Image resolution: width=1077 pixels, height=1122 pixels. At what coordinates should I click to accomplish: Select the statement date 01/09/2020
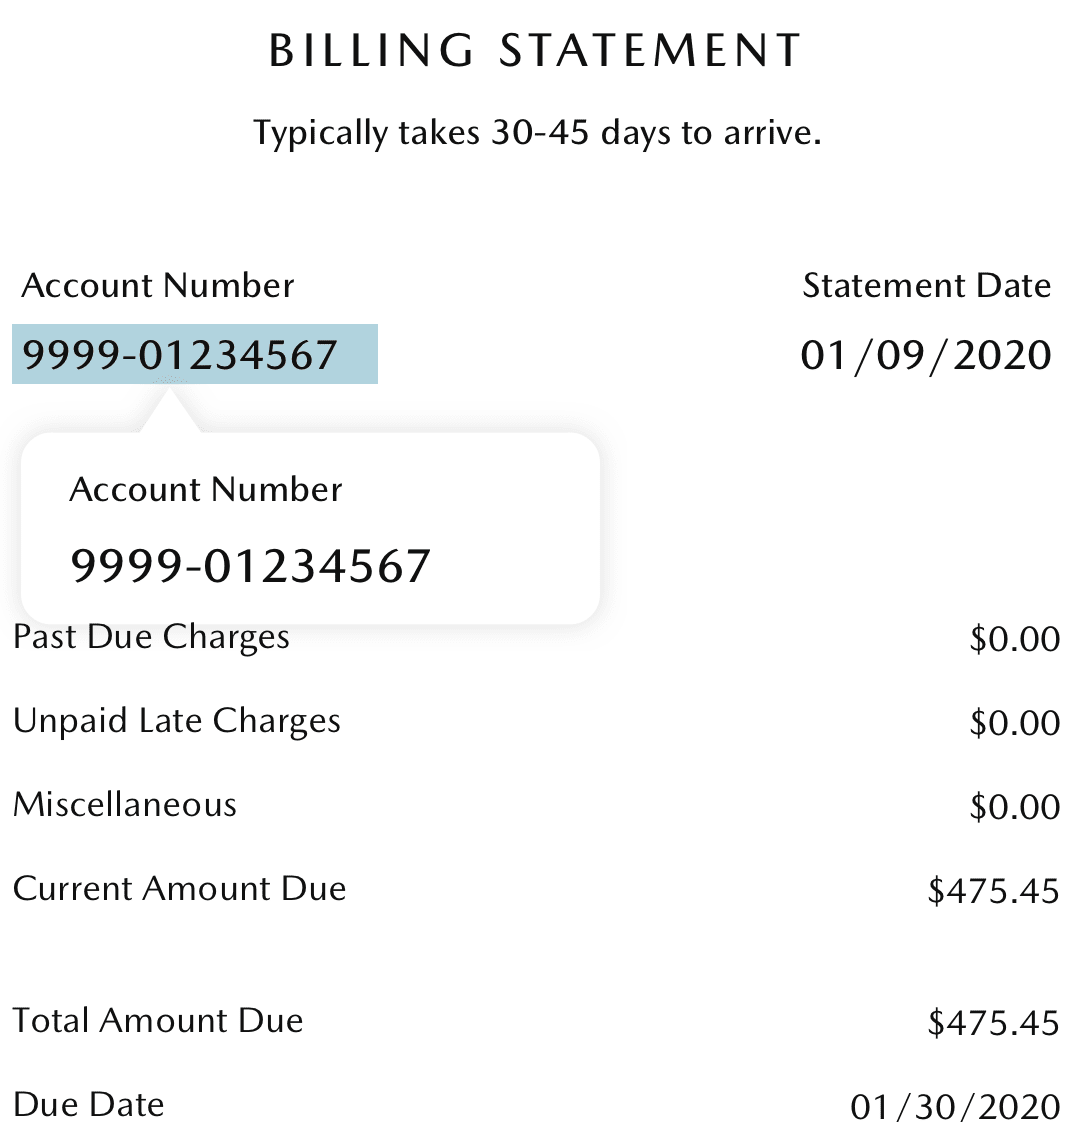click(926, 356)
